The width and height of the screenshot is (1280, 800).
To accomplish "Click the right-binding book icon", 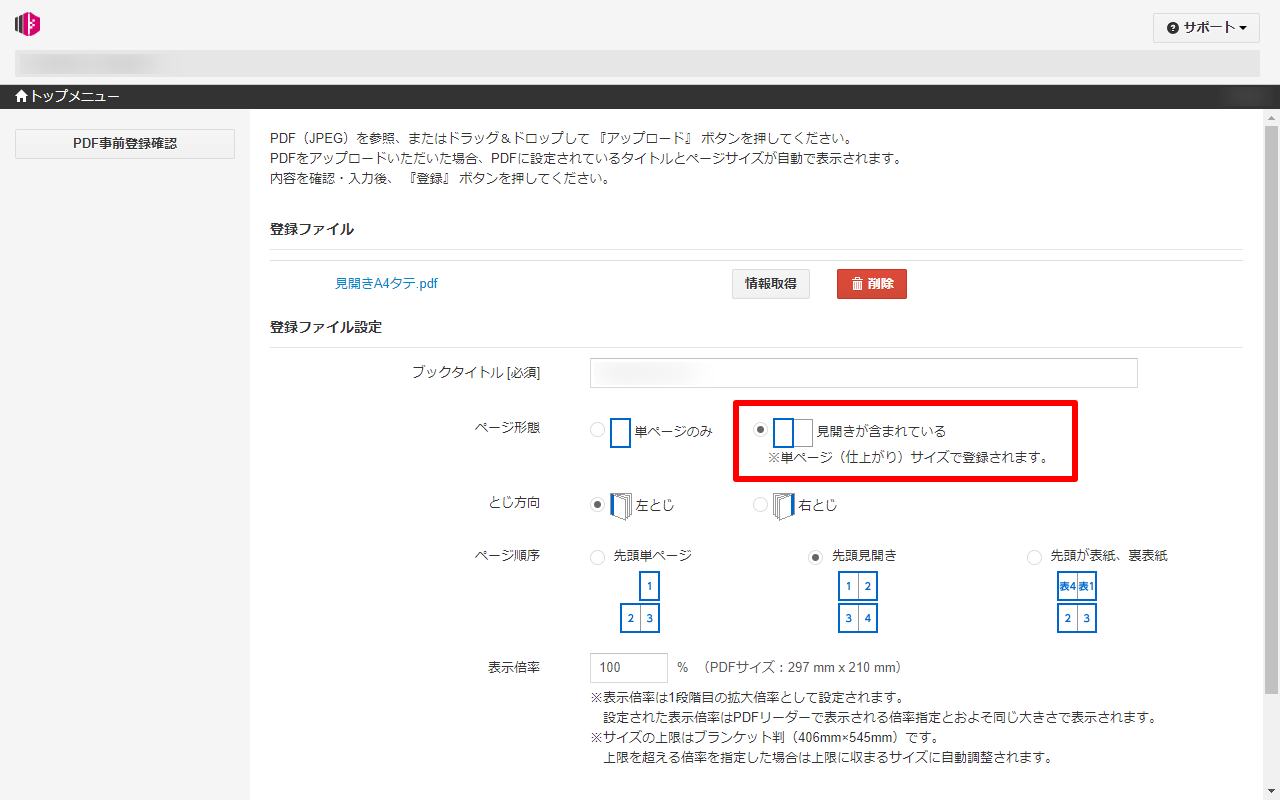I will pos(783,506).
